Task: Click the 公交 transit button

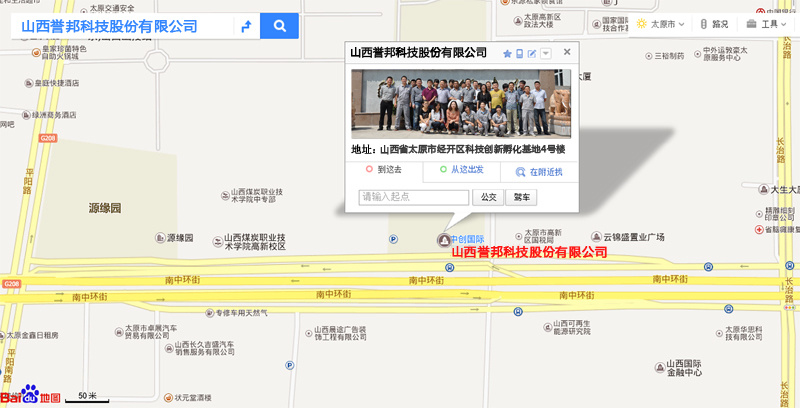Action: click(x=488, y=197)
